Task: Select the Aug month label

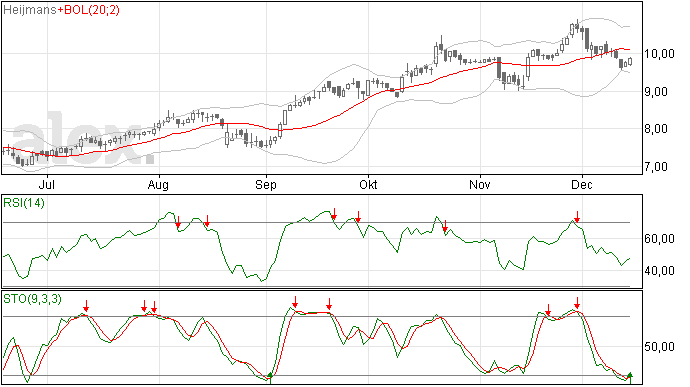Action: [x=158, y=184]
